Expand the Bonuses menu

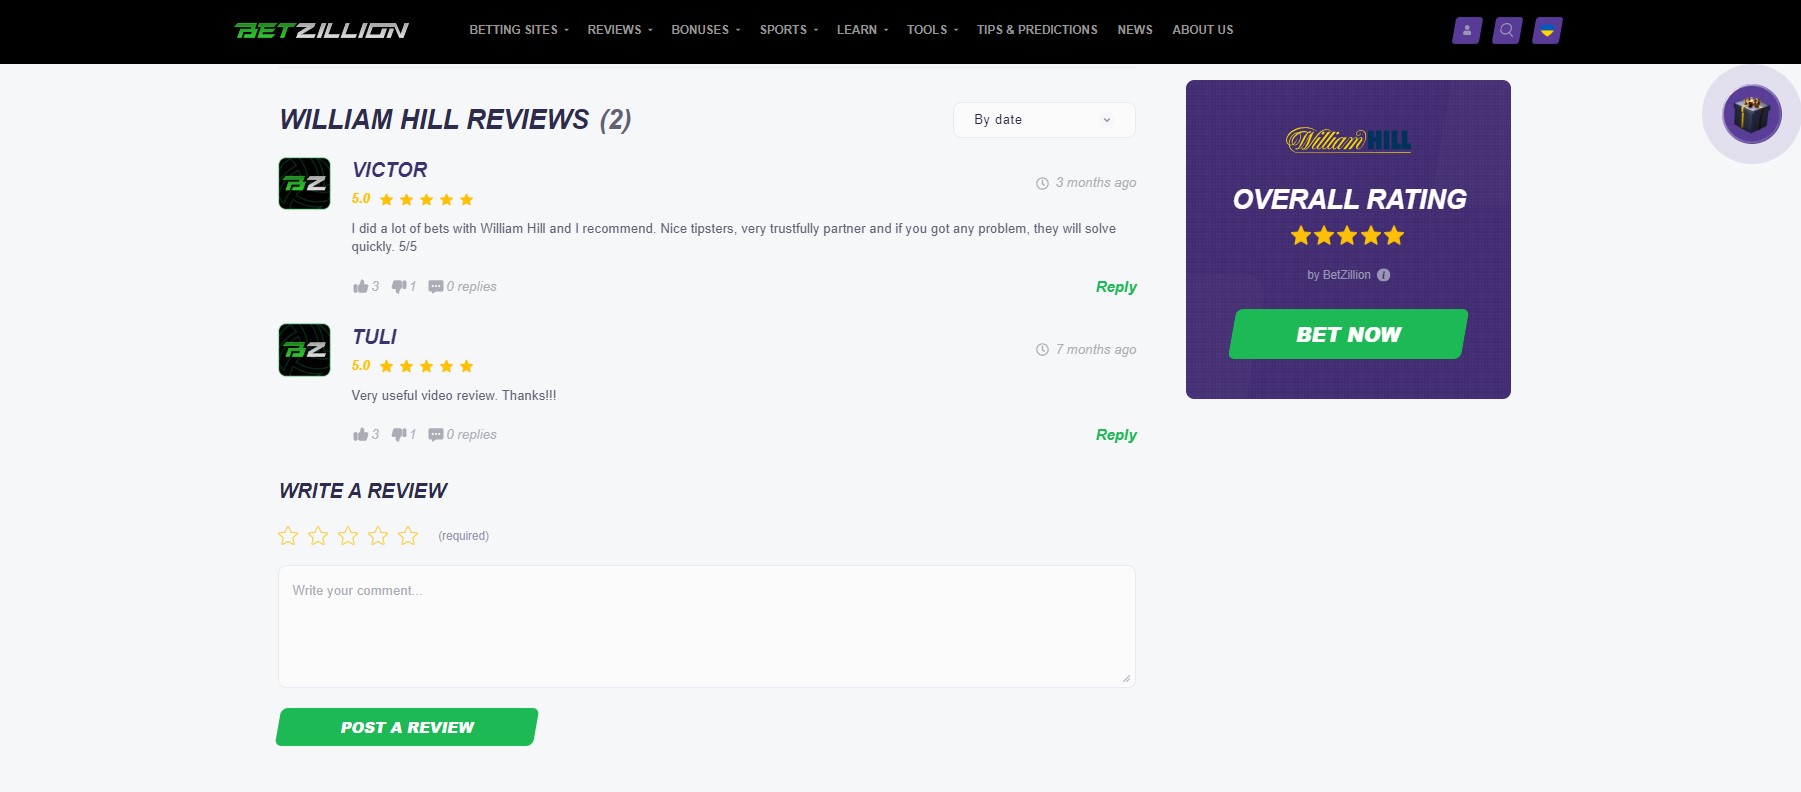click(705, 30)
